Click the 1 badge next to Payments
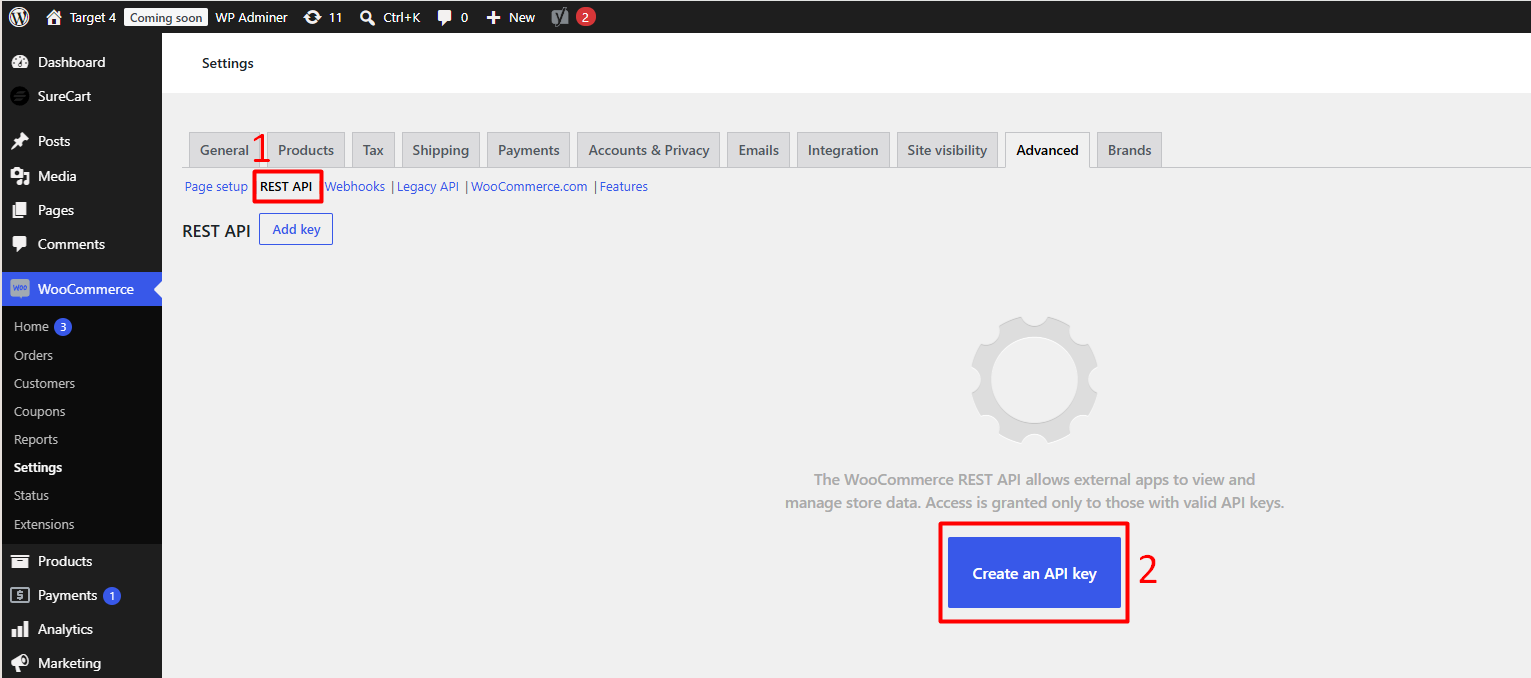The image size is (1531, 678). [112, 596]
